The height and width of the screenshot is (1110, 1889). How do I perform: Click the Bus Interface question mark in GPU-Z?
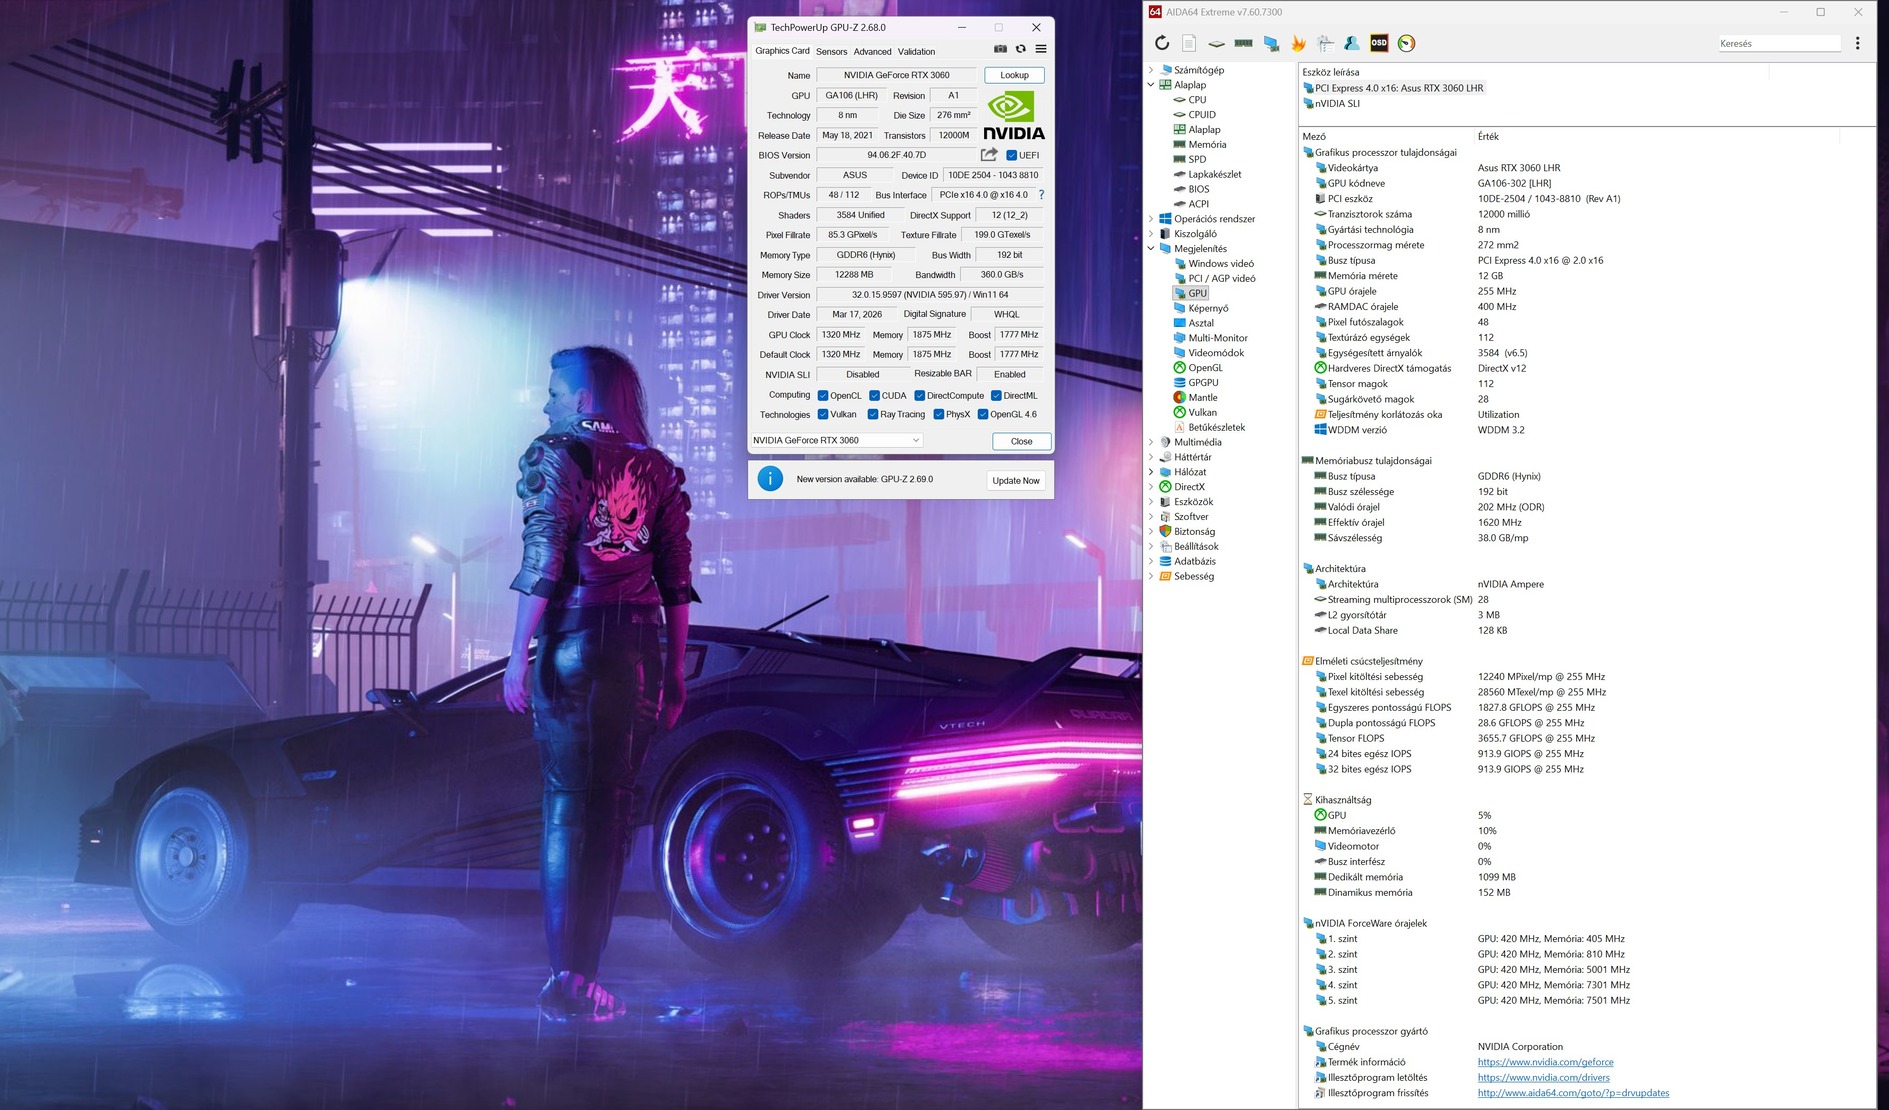(x=1041, y=195)
